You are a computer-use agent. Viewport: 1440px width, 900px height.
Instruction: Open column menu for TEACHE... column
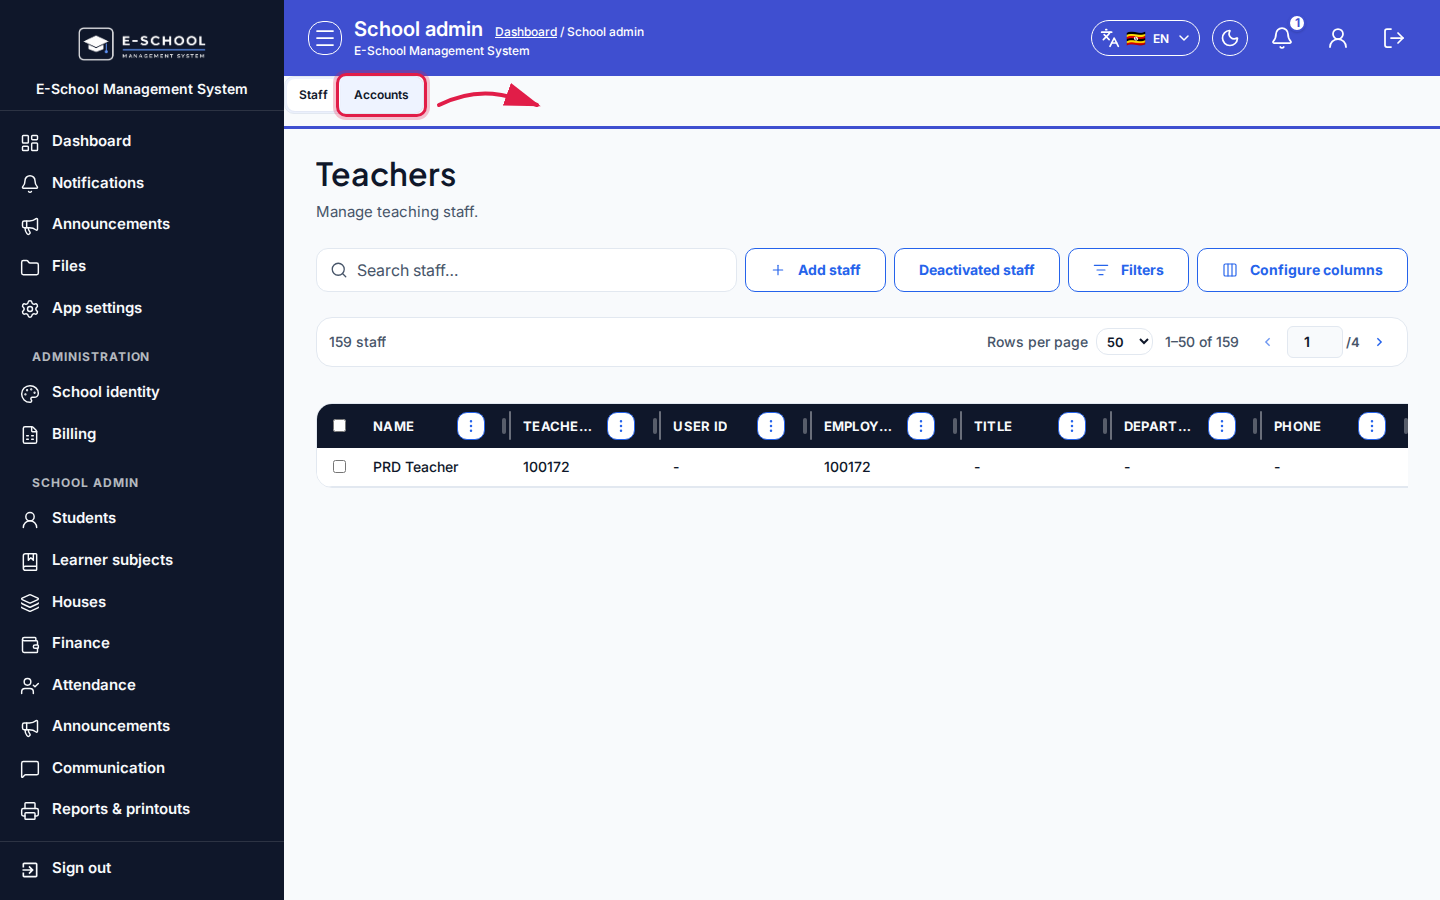tap(621, 426)
